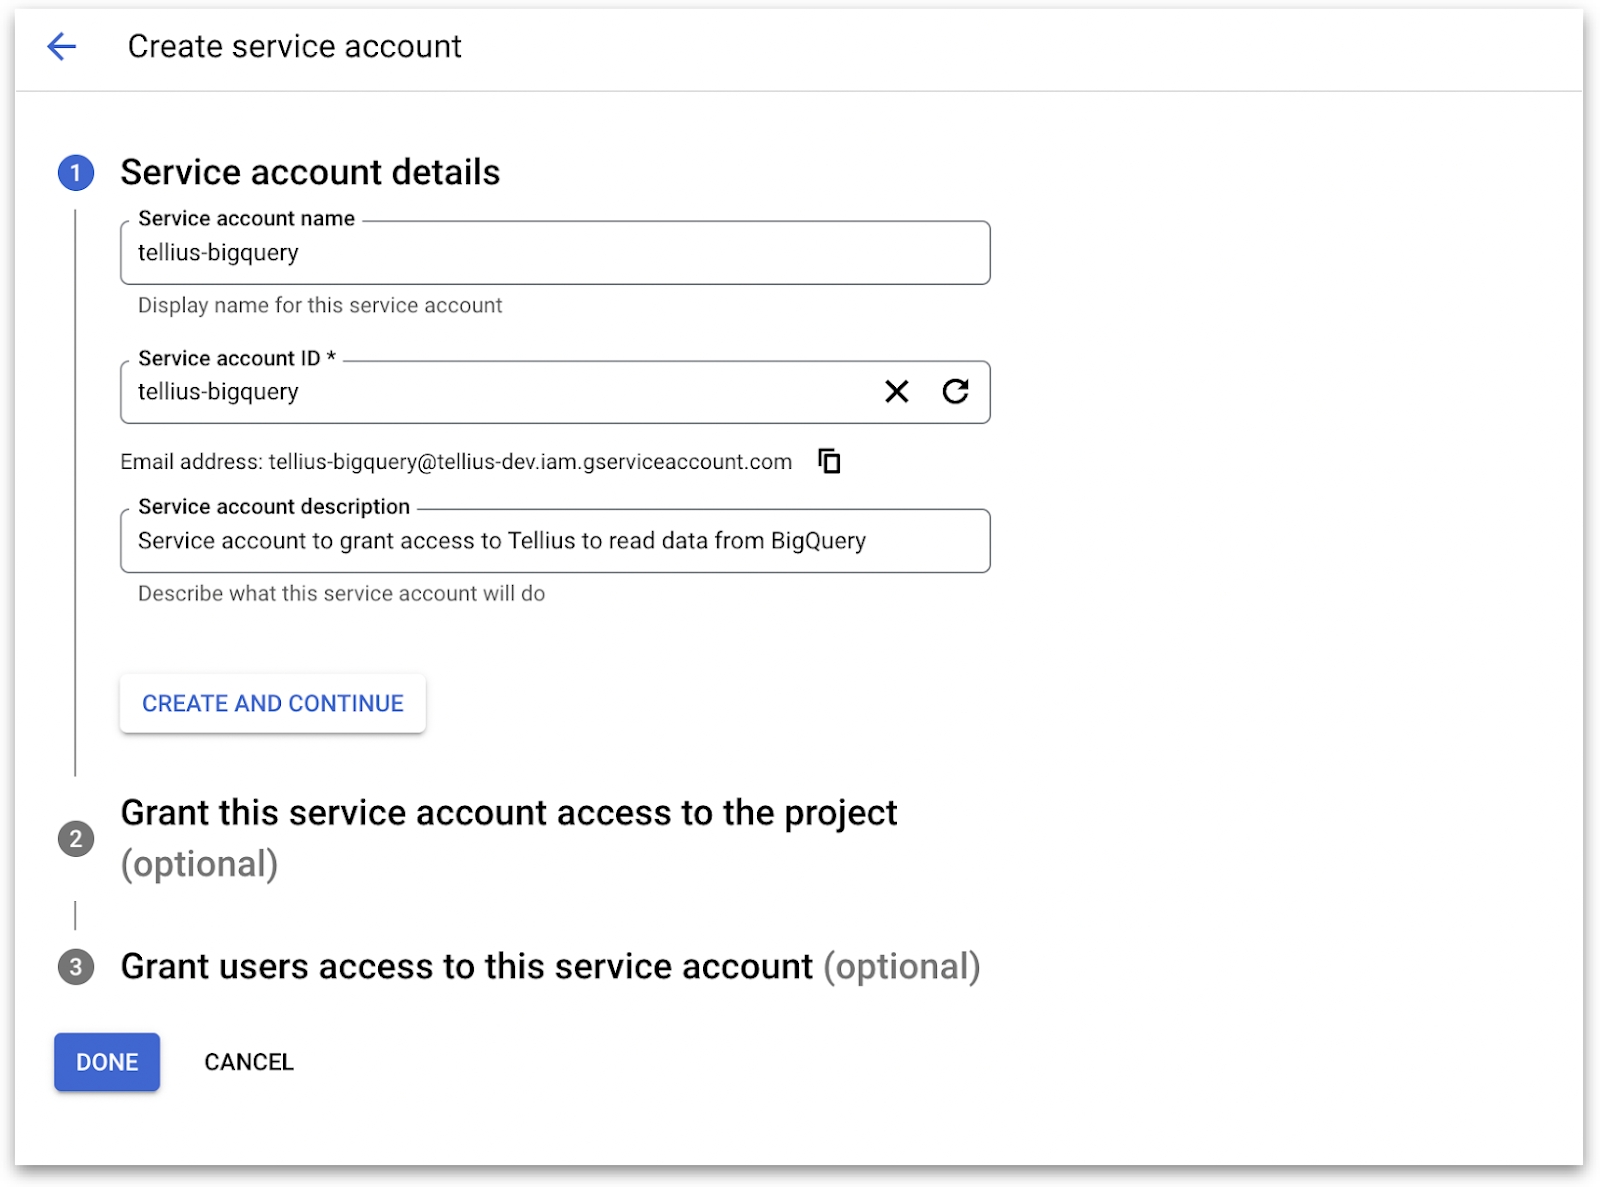Click the step 1 number circle
Viewport: 1600px width, 1187px height.
tap(76, 173)
